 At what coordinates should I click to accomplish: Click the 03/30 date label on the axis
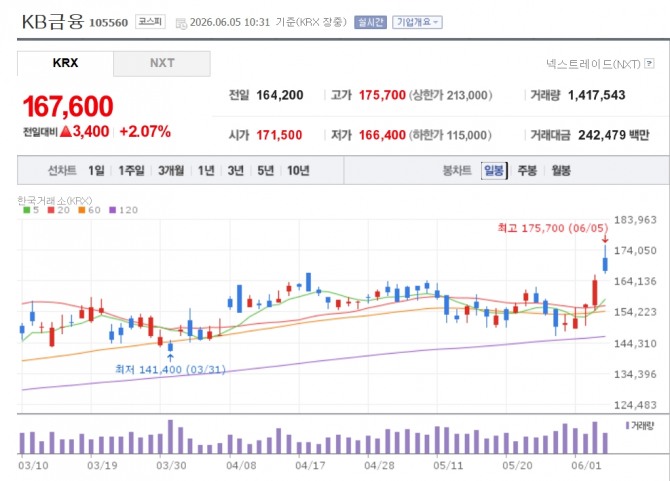point(171,466)
